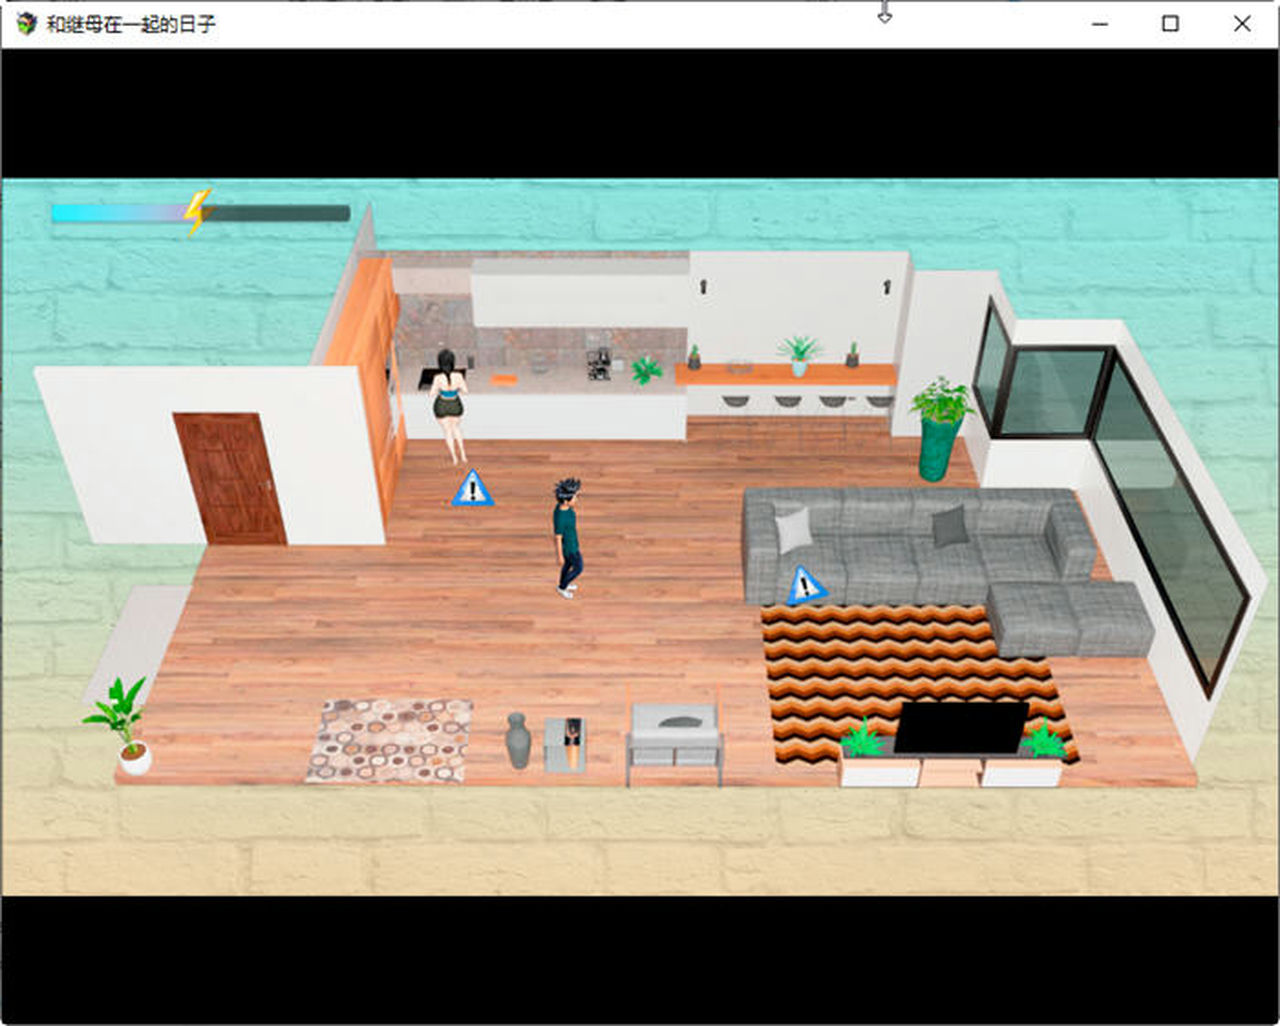Click the black flat-screen TV
This screenshot has height=1026, width=1280.
click(x=960, y=727)
